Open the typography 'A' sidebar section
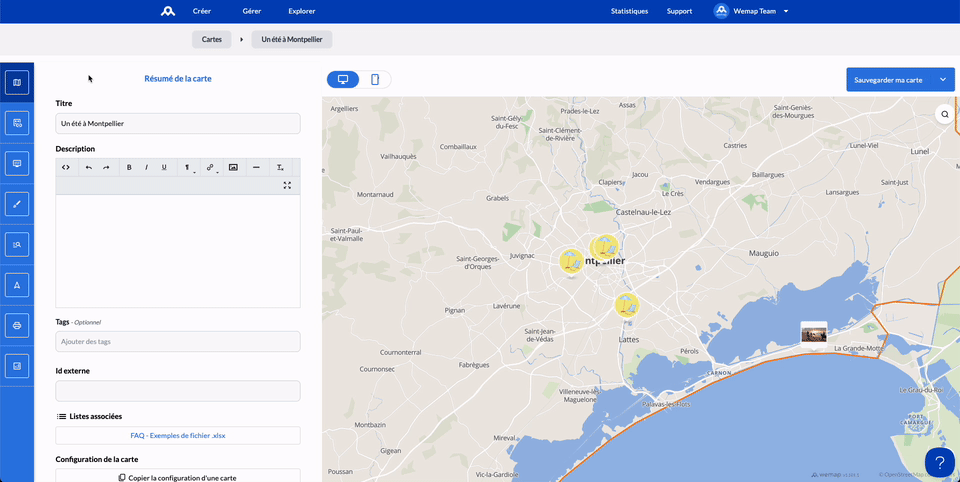The height and width of the screenshot is (482, 960). coord(17,285)
